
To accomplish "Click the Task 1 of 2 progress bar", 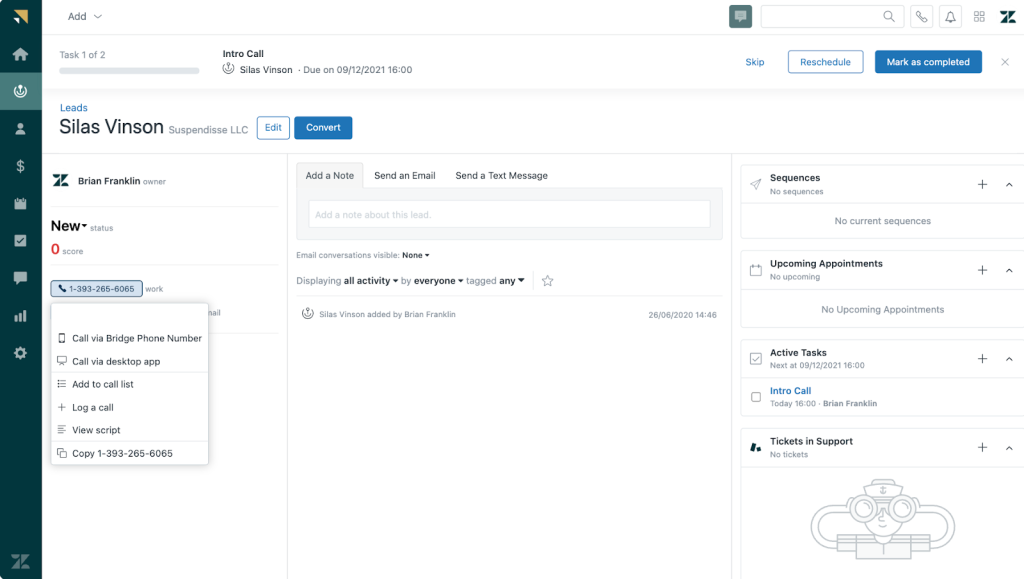I will coord(128,71).
